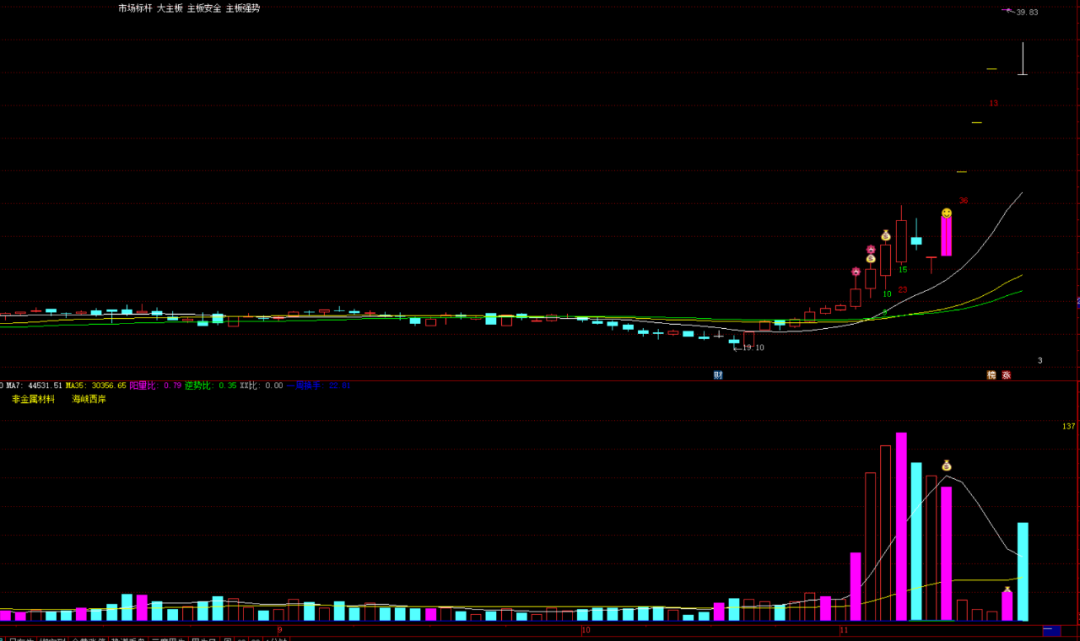Image resolution: width=1080 pixels, height=641 pixels.
Task: Click the green number 15 annotation
Action: (x=902, y=270)
